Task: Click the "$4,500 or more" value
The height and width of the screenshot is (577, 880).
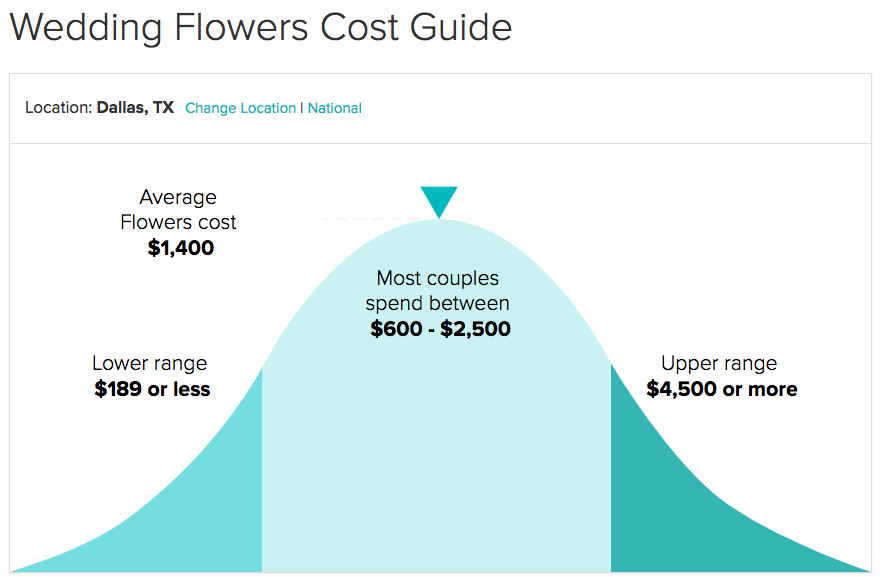Action: click(721, 389)
